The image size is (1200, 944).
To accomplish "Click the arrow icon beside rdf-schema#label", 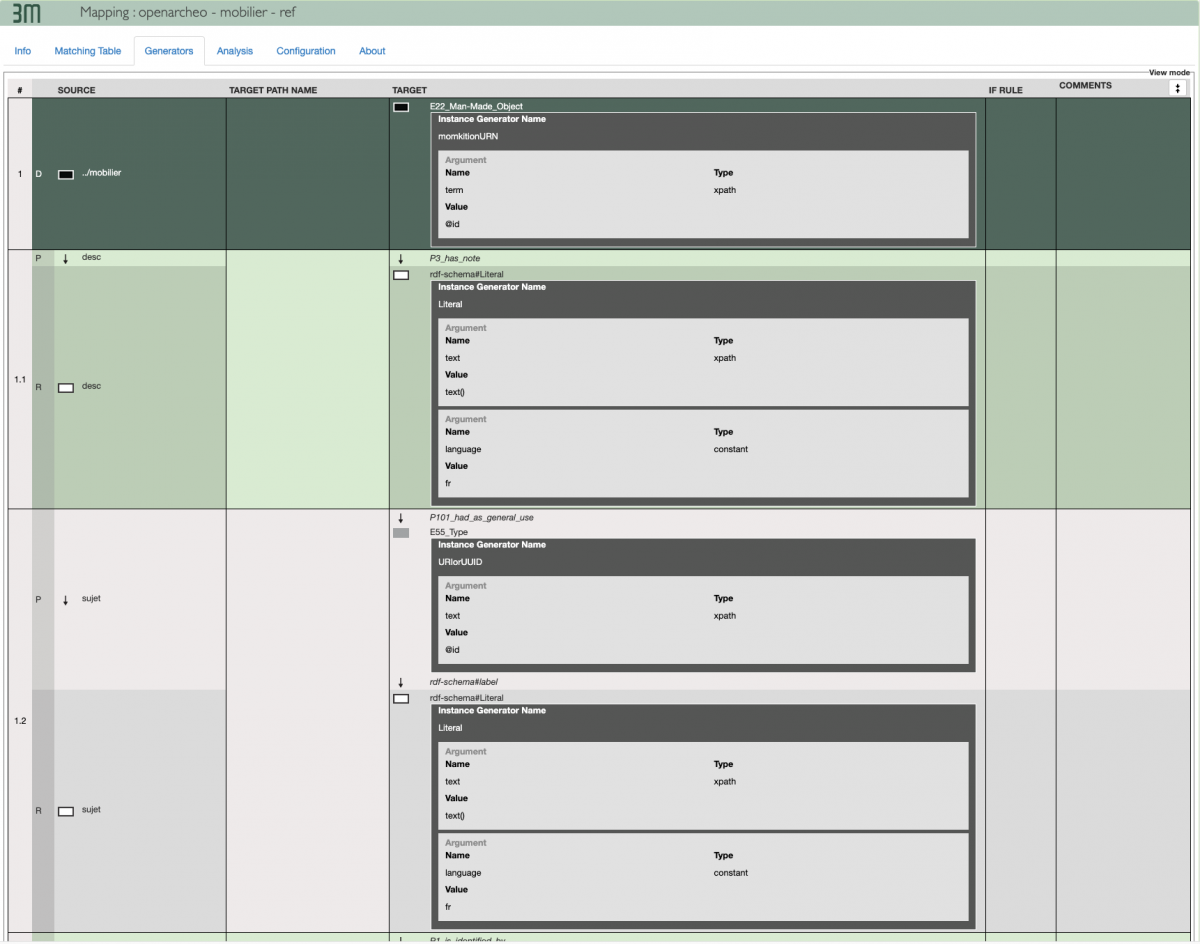I will coord(401,683).
